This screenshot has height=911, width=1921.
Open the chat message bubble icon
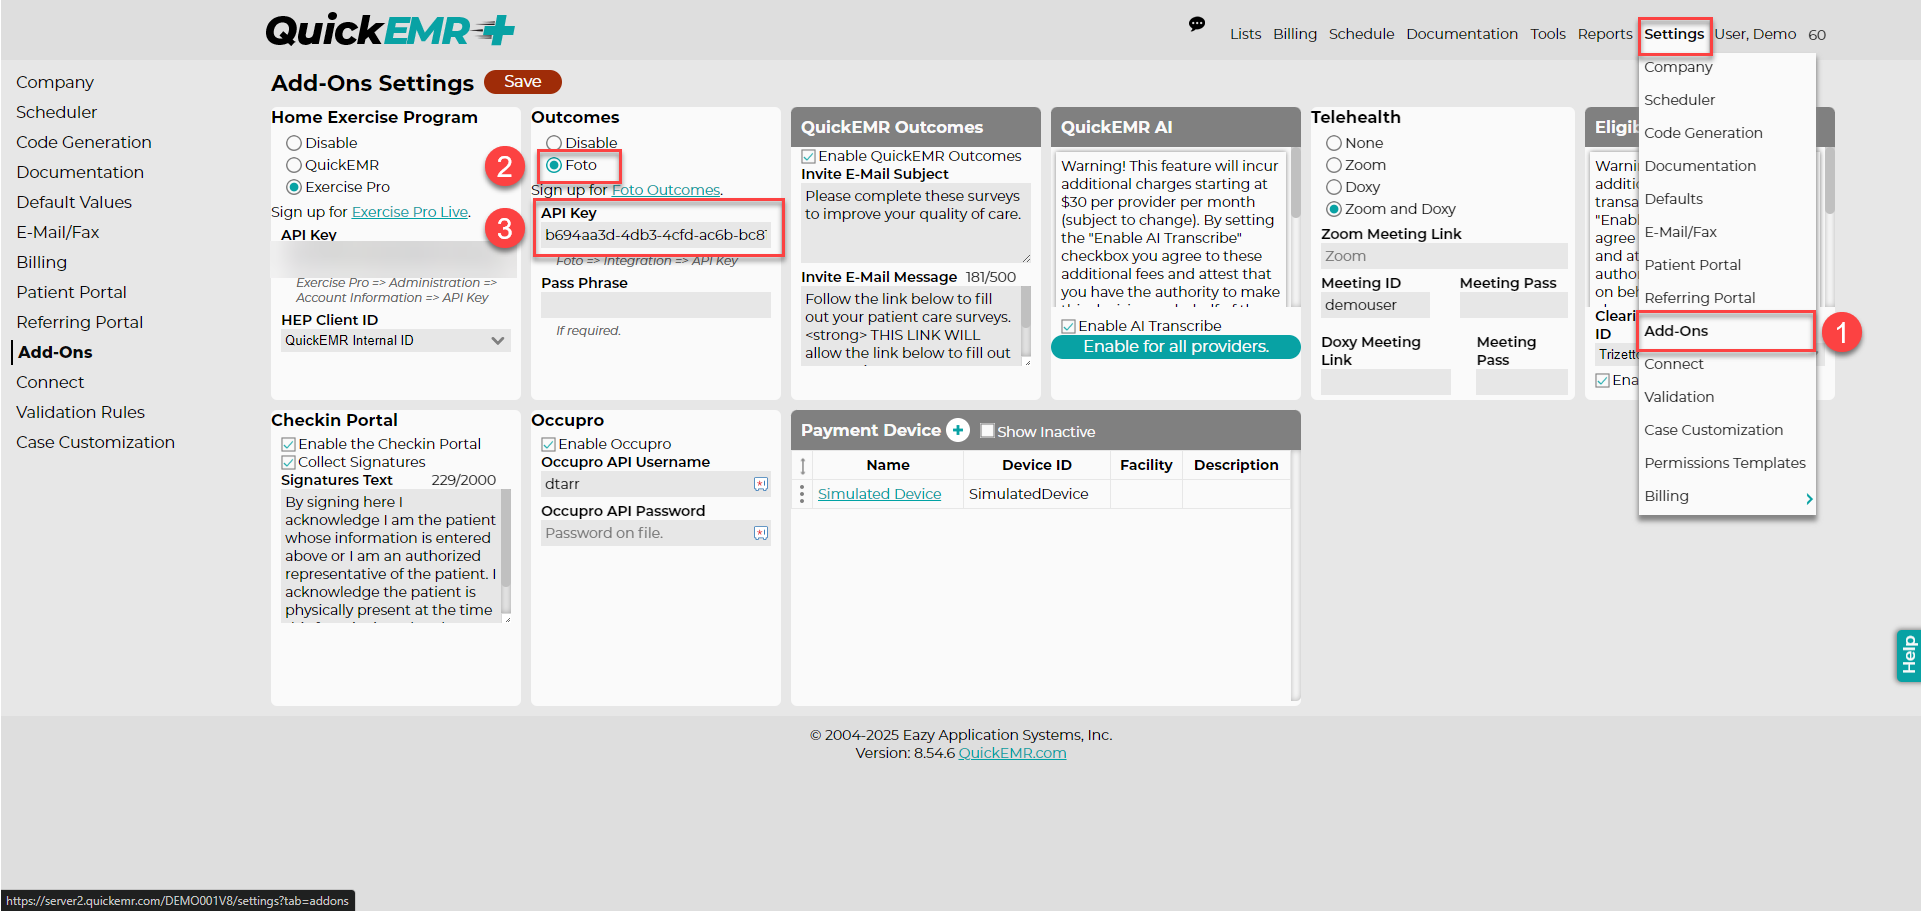pyautogui.click(x=1196, y=24)
